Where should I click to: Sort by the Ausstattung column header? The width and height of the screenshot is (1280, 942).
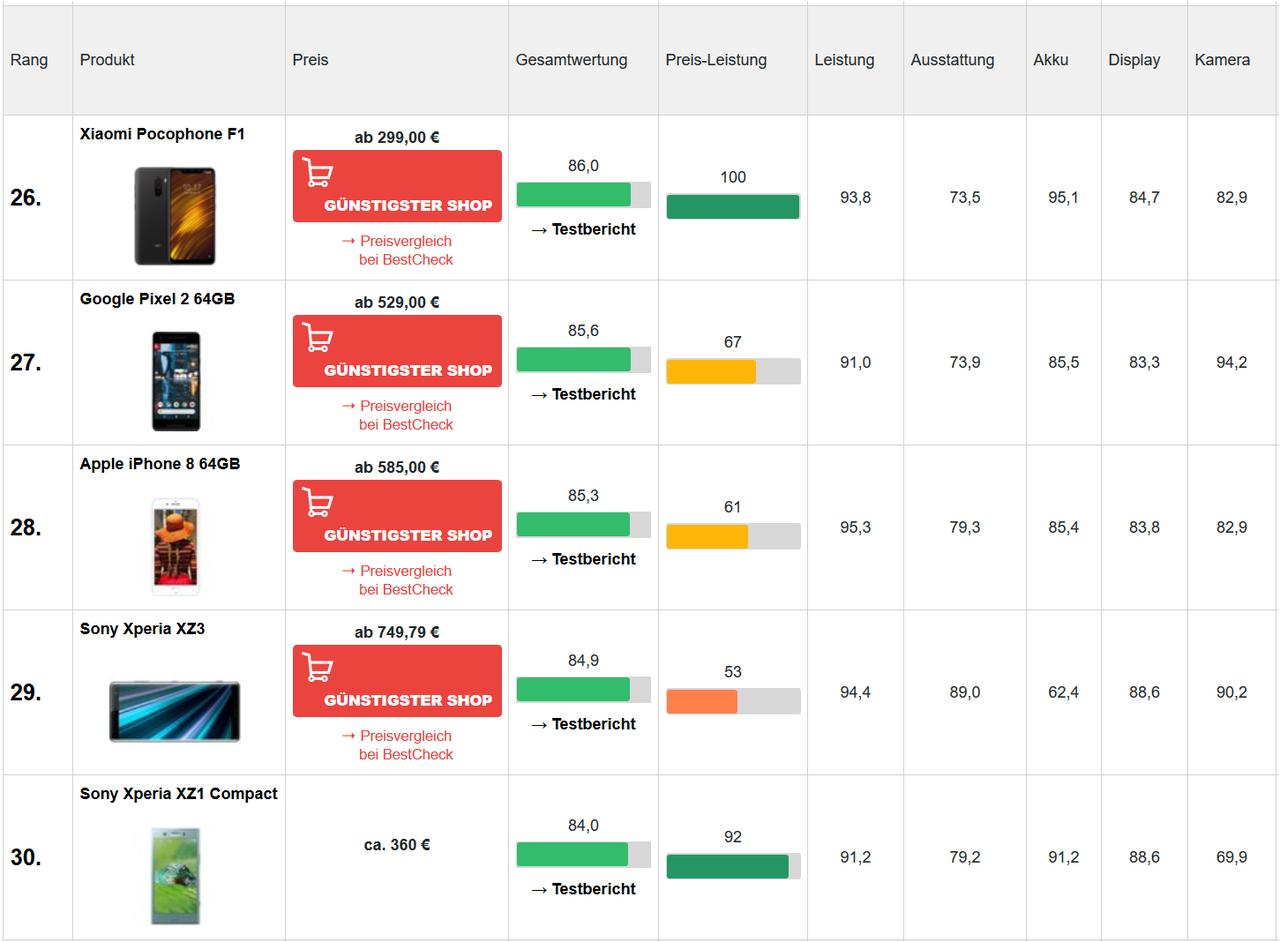click(x=952, y=60)
